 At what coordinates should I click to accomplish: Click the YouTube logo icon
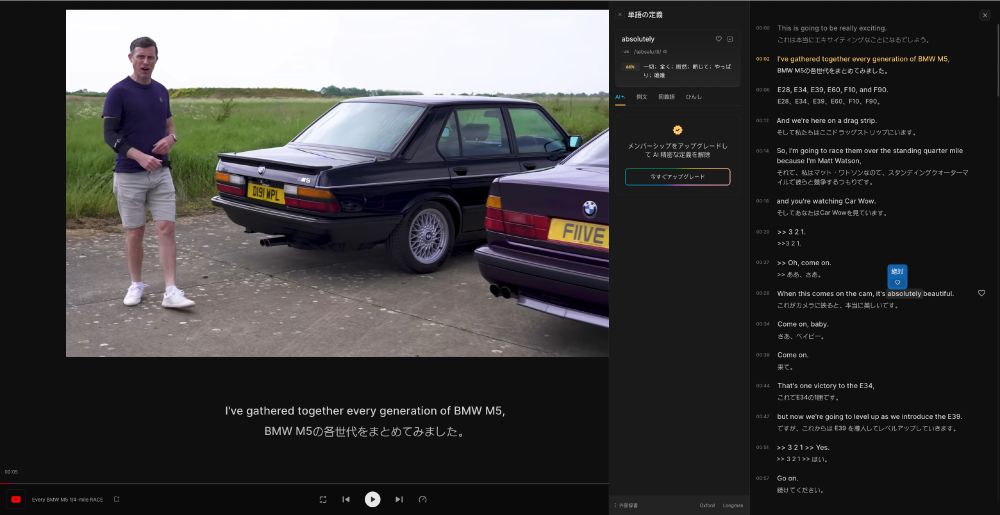pyautogui.click(x=16, y=500)
